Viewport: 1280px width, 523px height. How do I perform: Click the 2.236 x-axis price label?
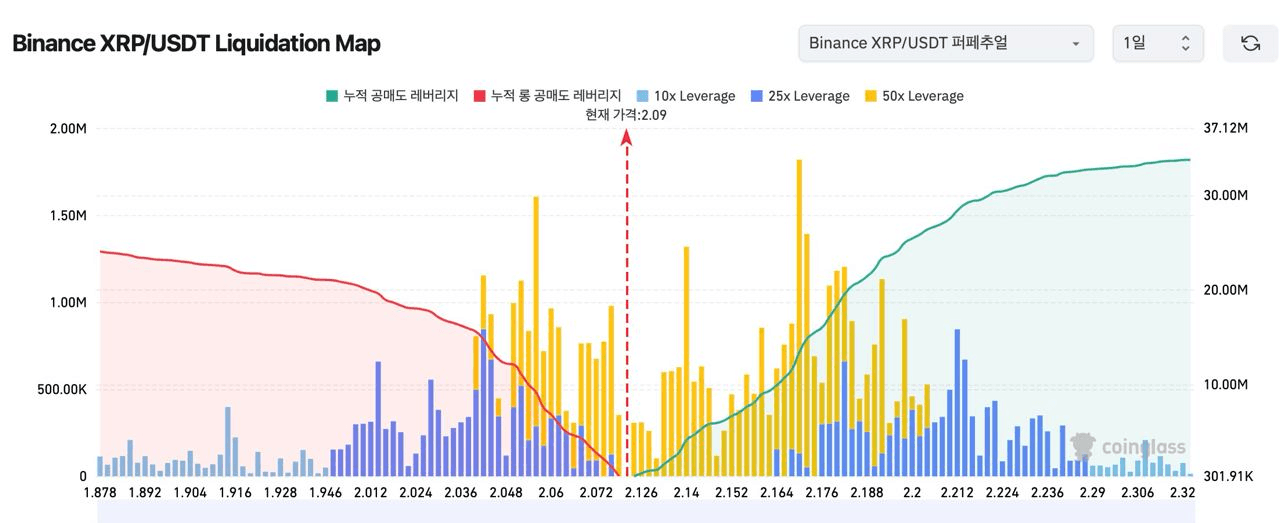pos(1047,493)
